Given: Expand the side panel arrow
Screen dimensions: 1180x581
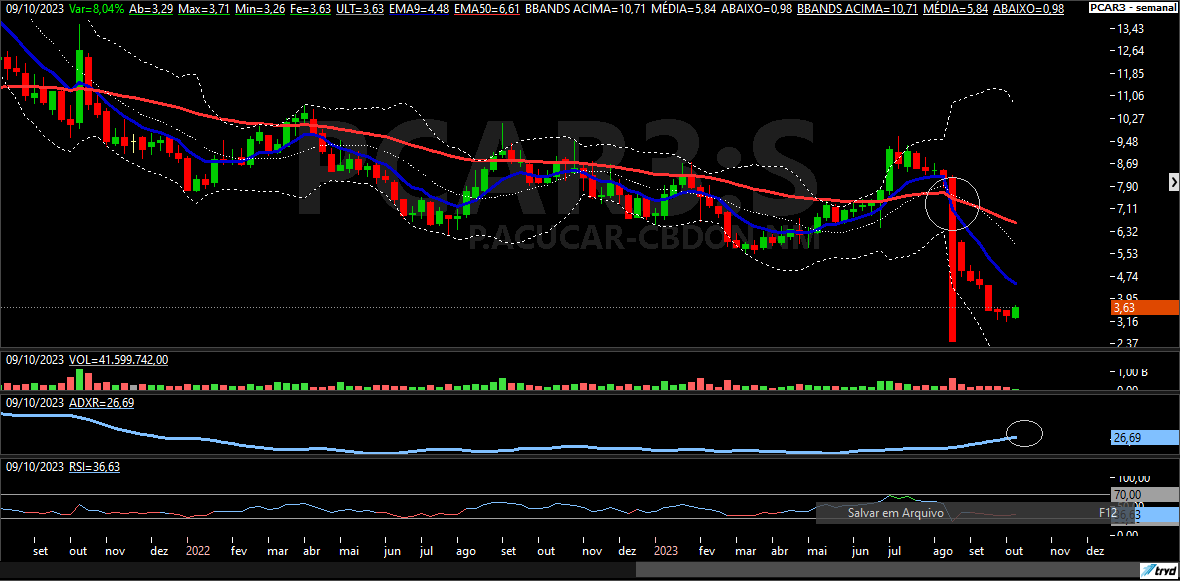Looking at the screenshot, I should (1173, 181).
